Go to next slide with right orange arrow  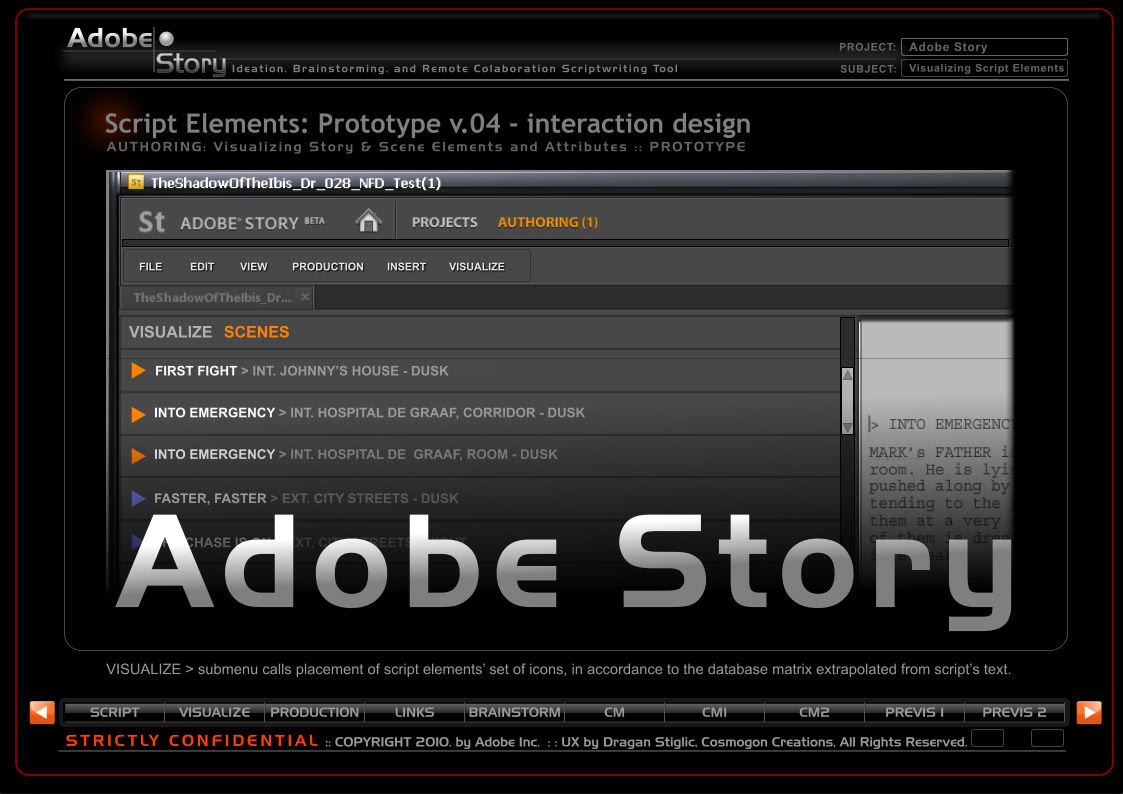tap(1089, 712)
